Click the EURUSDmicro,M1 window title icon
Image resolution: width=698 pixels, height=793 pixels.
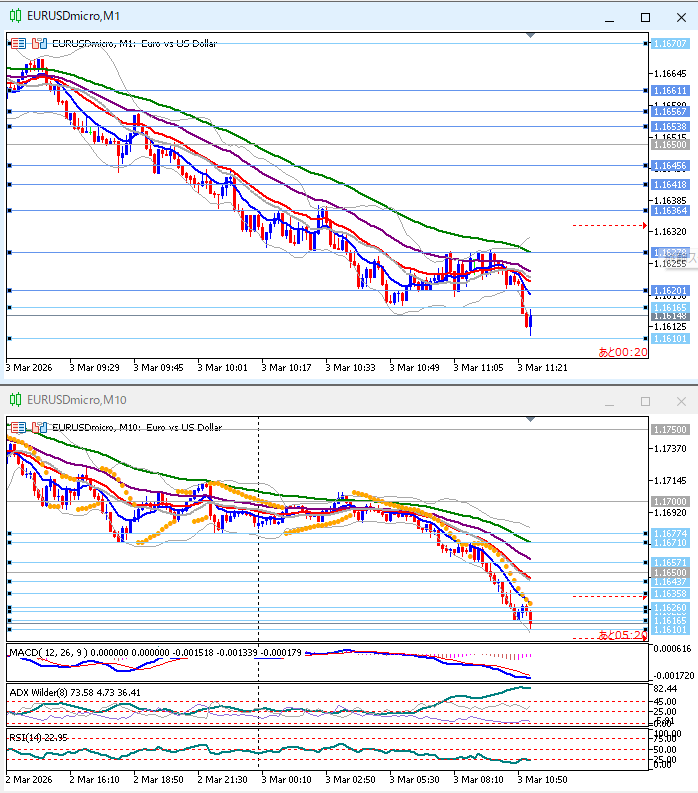(x=15, y=16)
